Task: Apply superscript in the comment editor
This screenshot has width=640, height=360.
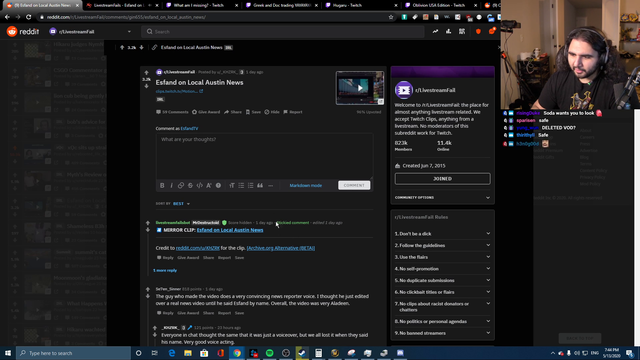Action: tap(209, 185)
